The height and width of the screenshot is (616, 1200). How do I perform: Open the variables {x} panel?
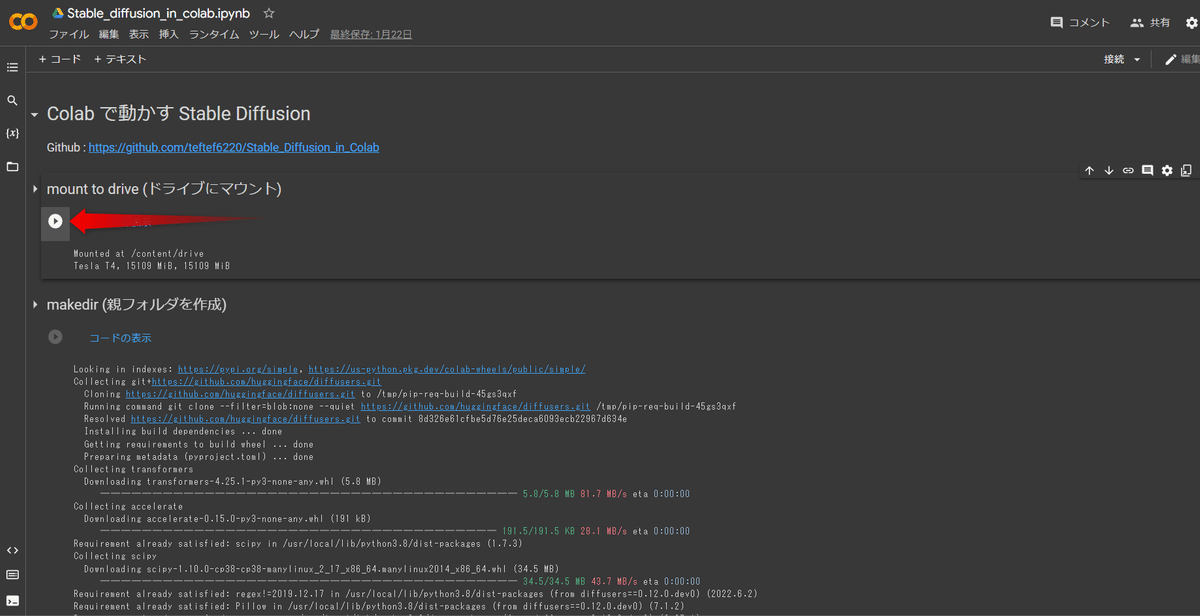(12, 133)
